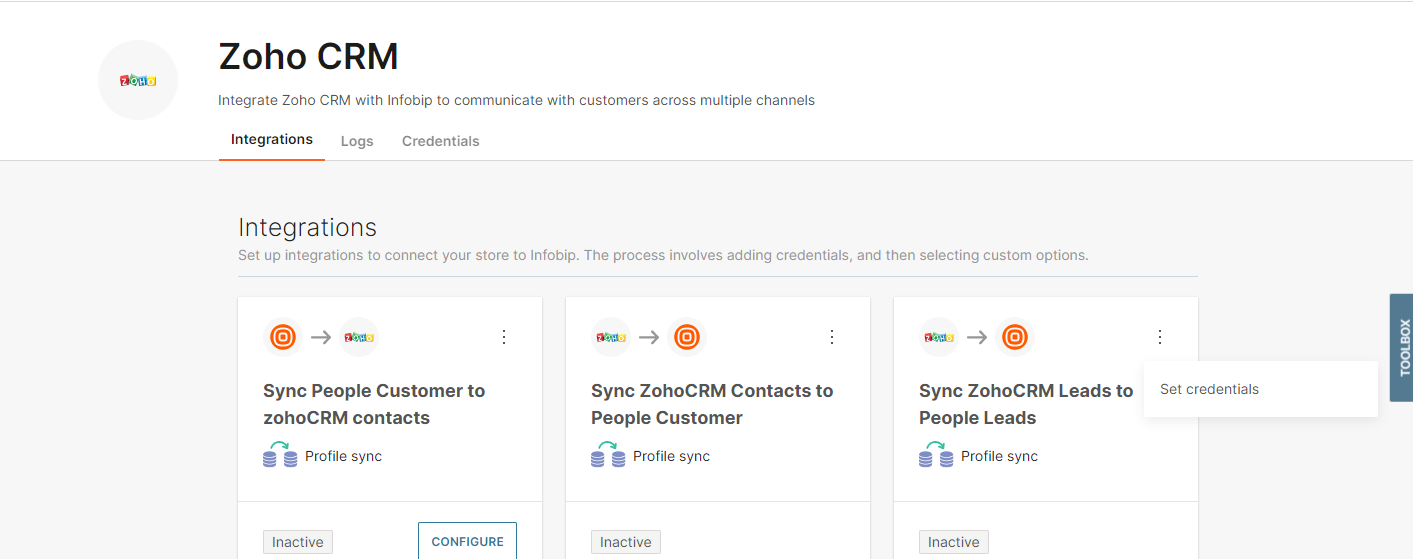
Task: Select Set credentials menu option
Action: pos(1209,389)
